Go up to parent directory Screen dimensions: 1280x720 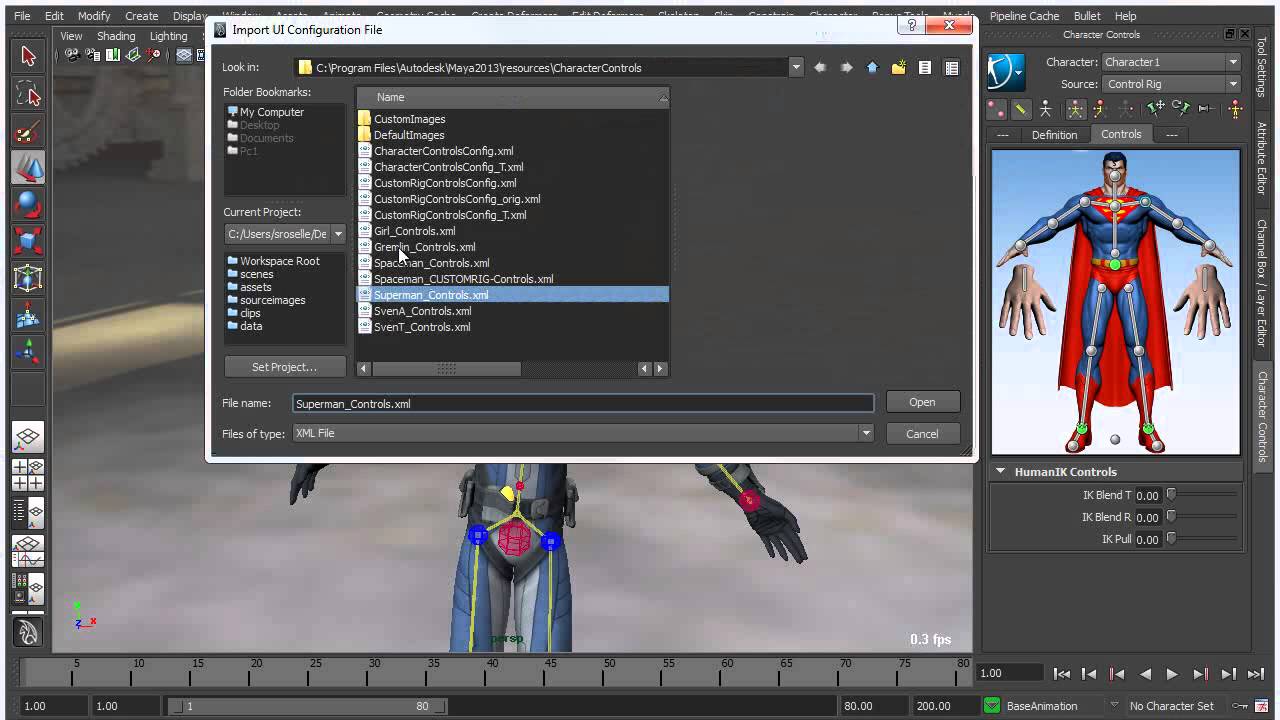[872, 68]
